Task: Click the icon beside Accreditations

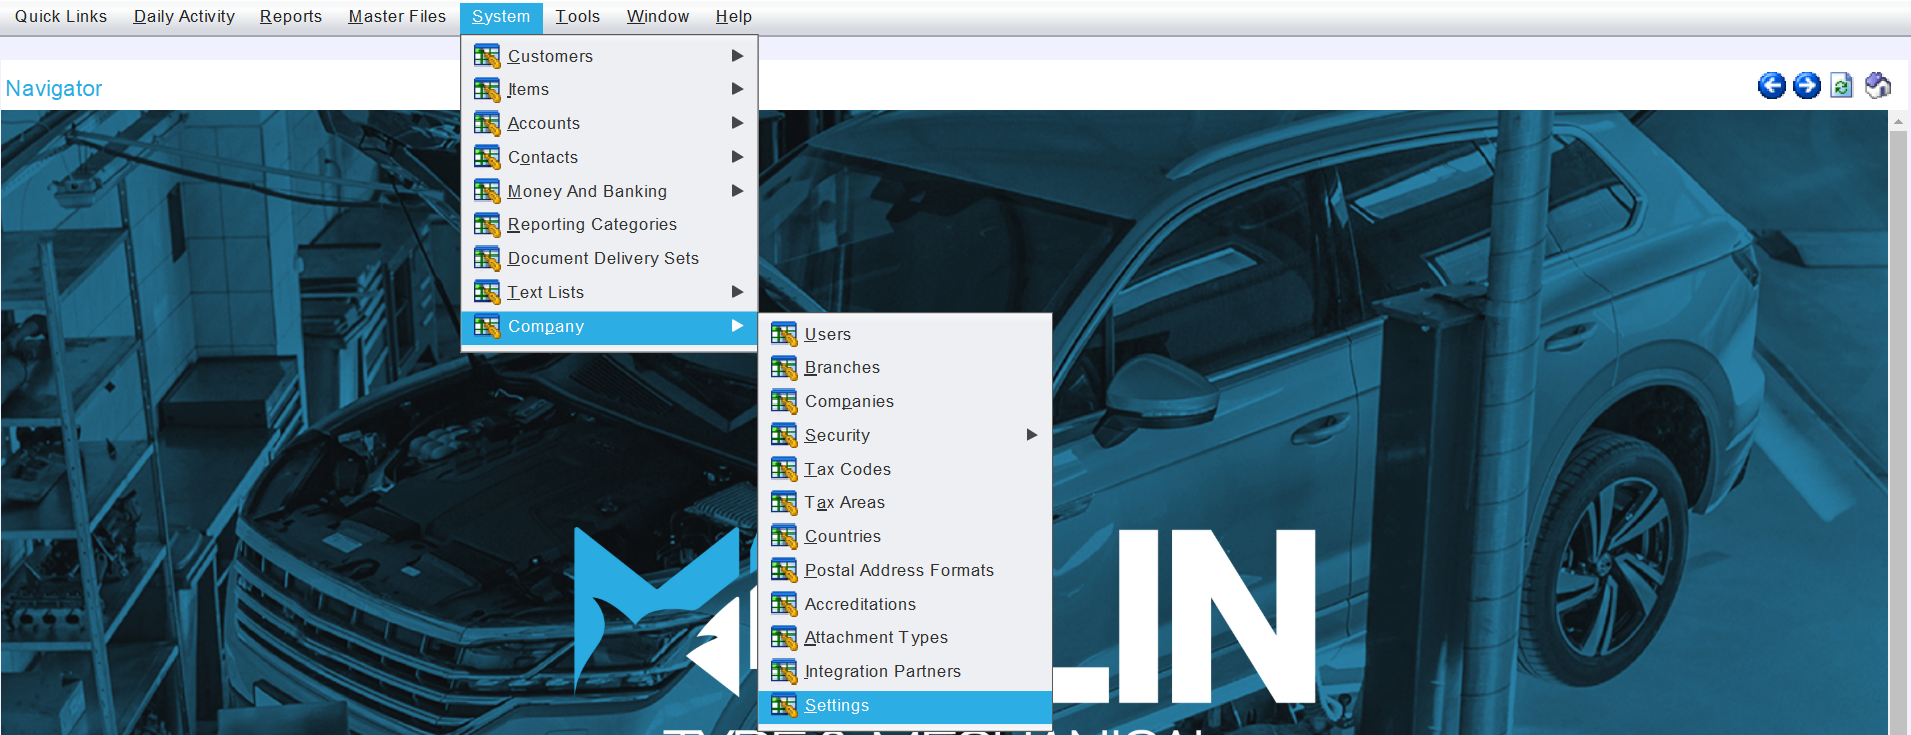Action: (x=784, y=604)
